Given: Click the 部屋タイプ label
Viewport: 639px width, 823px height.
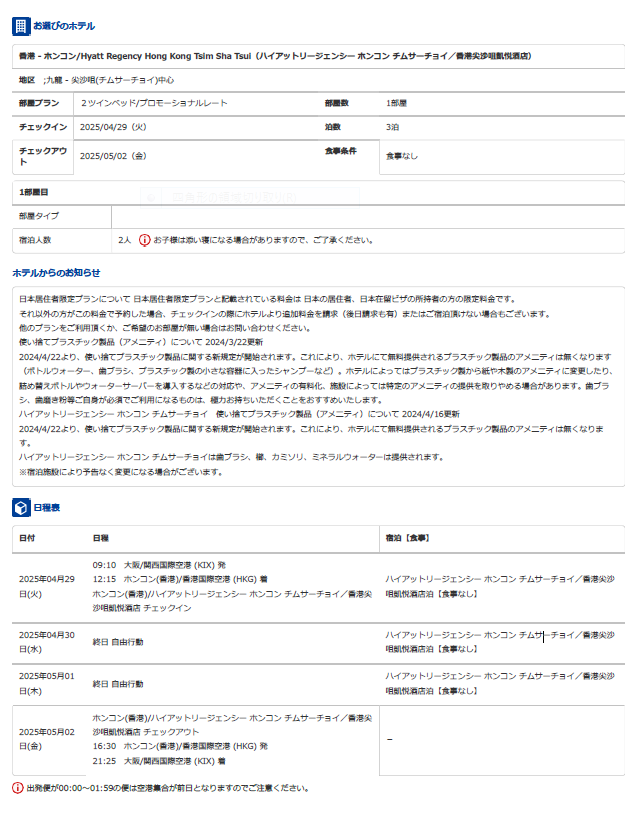Looking at the screenshot, I should pos(39,216).
